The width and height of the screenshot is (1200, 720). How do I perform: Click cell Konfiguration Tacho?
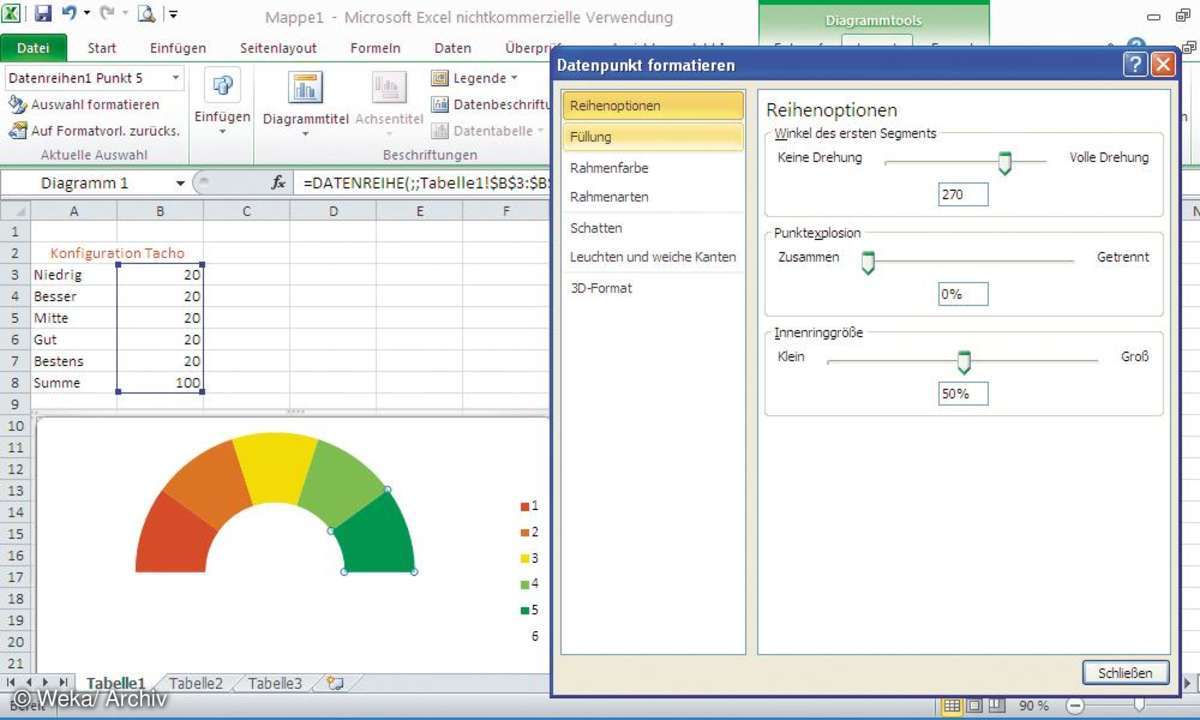(x=117, y=253)
